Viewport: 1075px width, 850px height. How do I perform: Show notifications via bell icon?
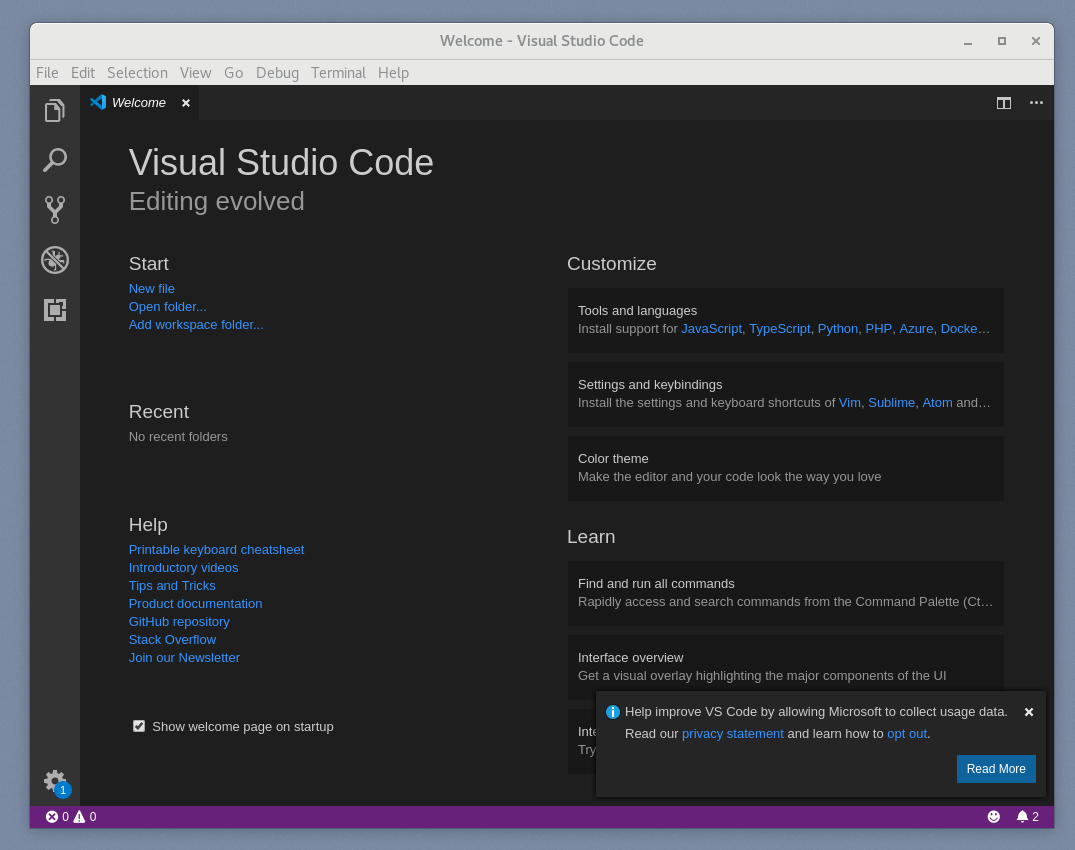(x=1027, y=817)
